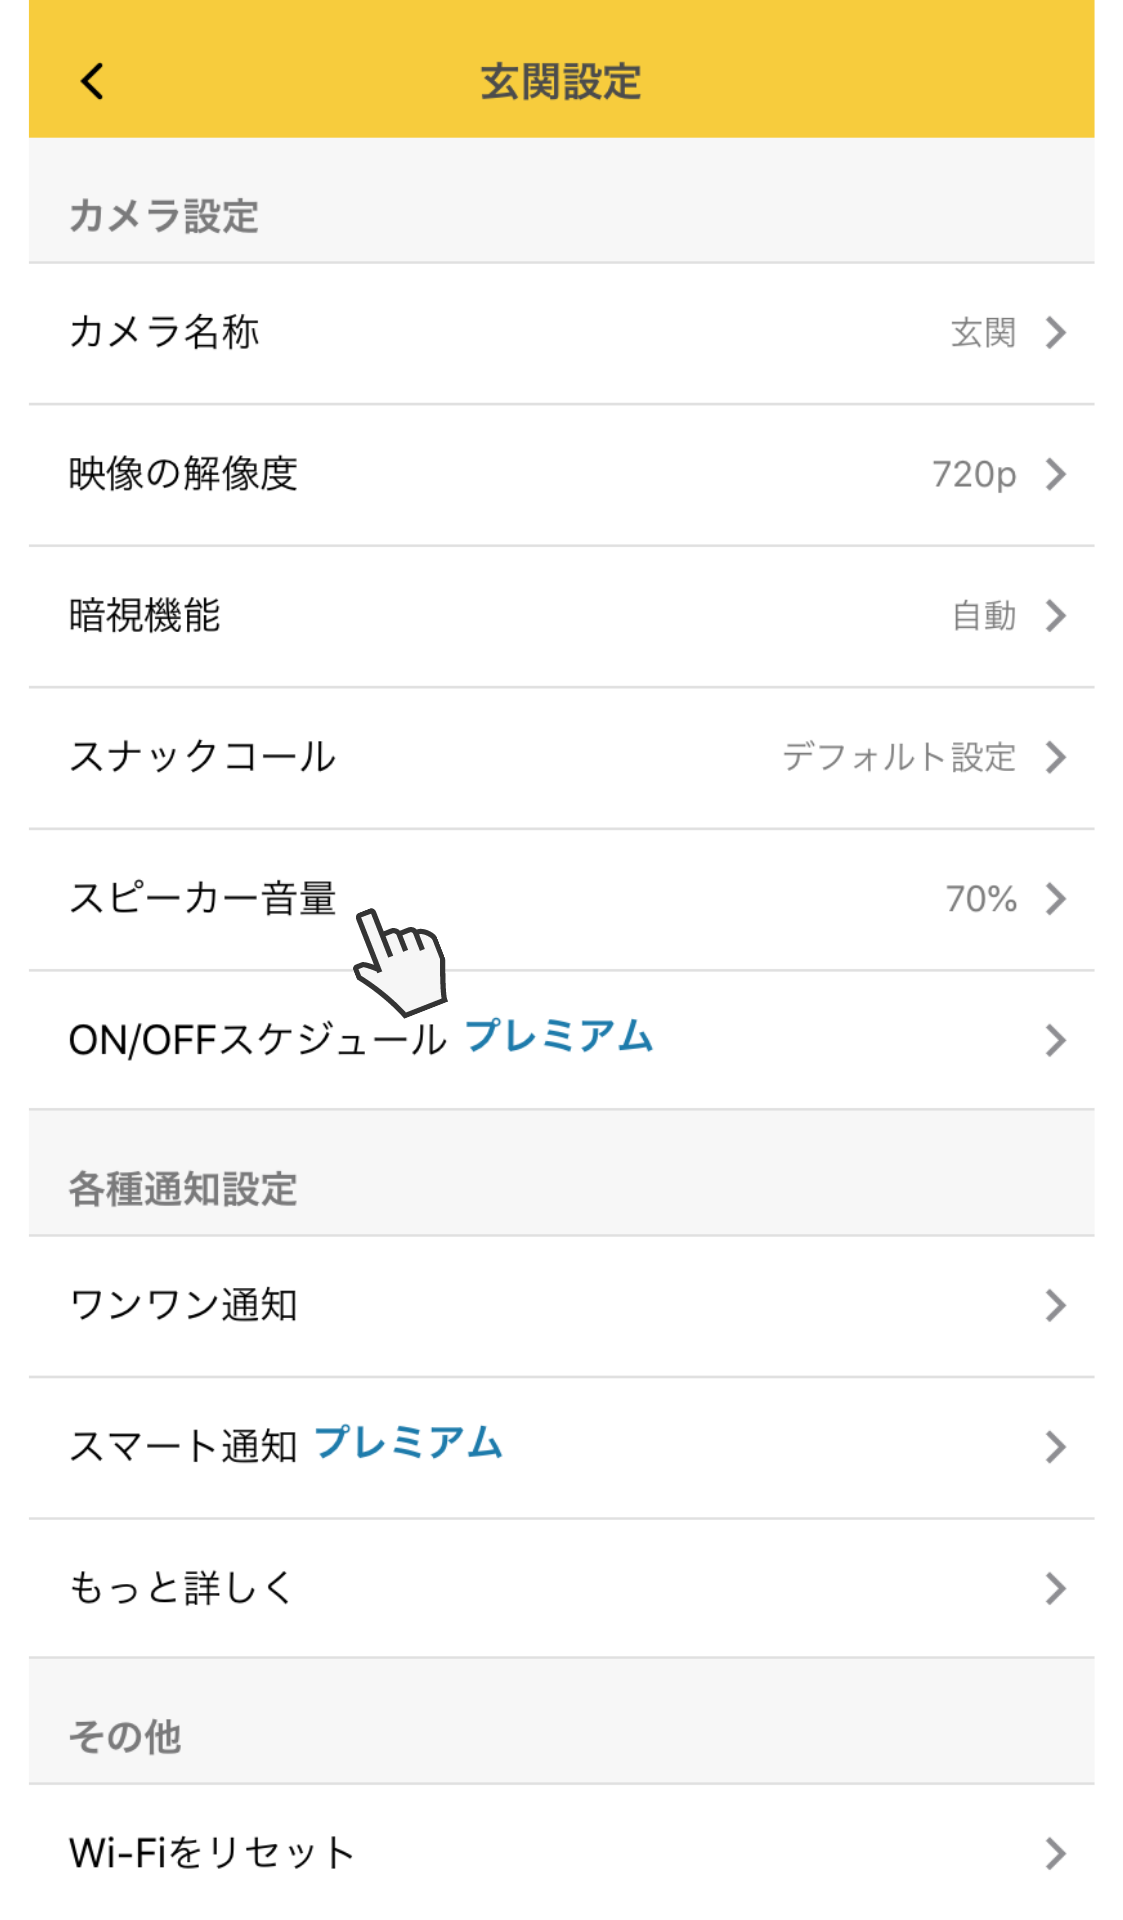
Task: Click chevron on ワンワン通知 row
Action: click(x=1055, y=1305)
